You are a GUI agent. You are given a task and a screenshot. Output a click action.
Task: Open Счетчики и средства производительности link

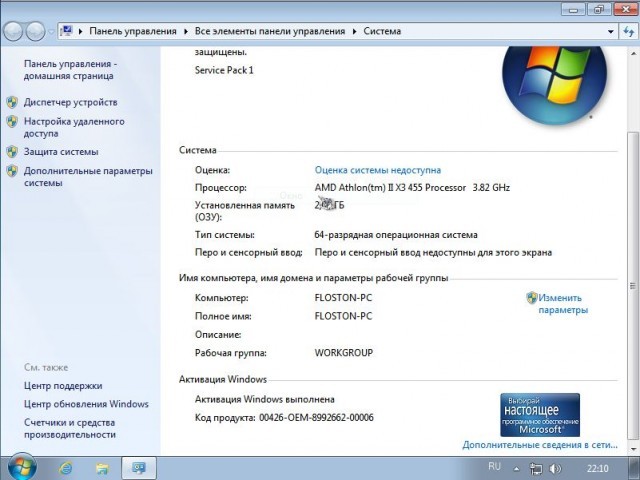coord(69,429)
